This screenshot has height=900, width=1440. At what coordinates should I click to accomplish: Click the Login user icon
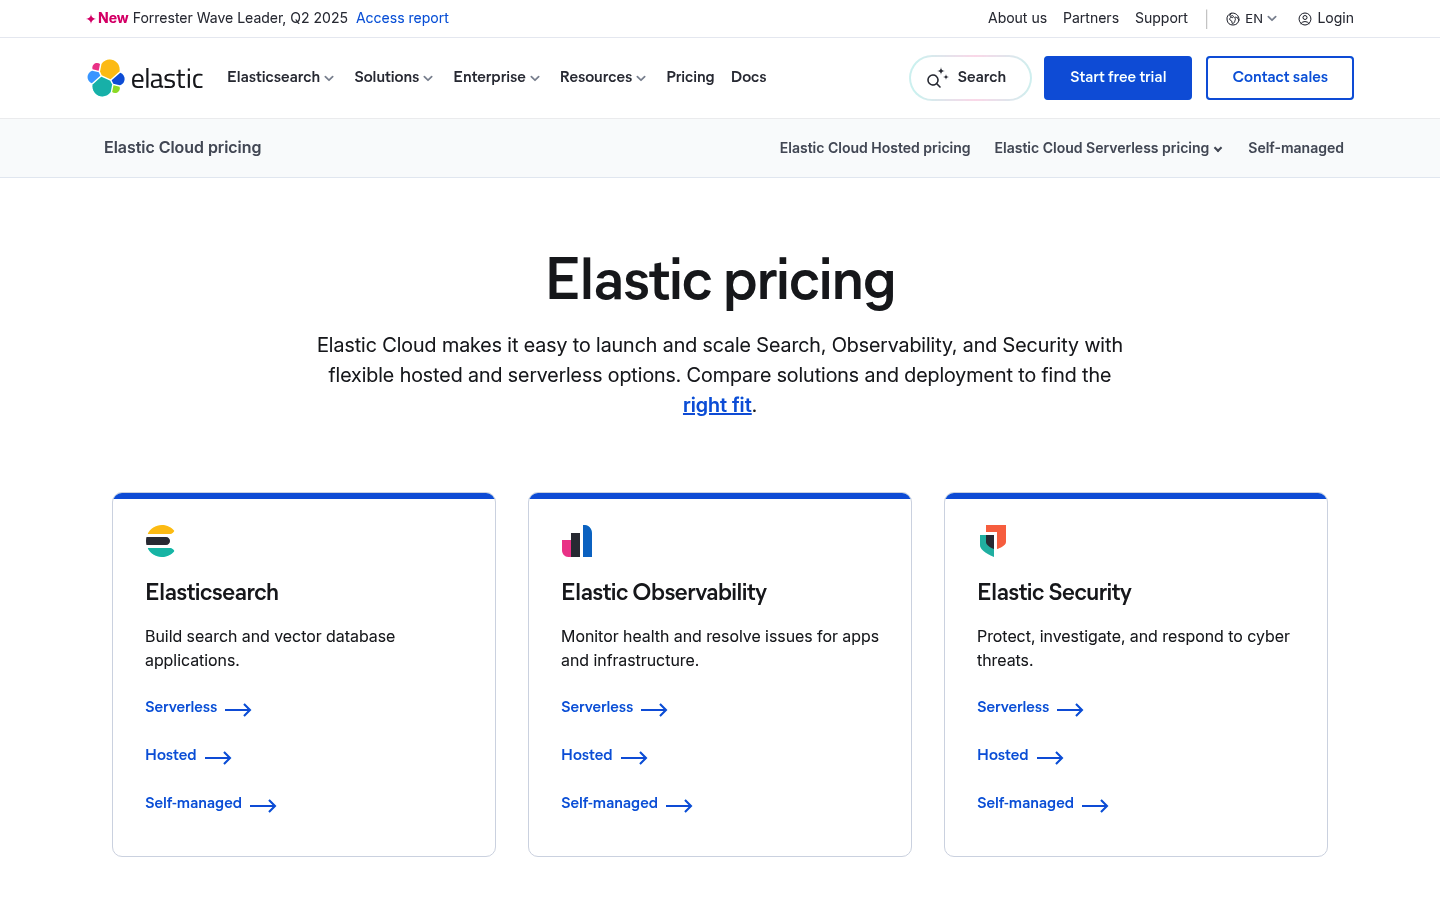(x=1305, y=19)
